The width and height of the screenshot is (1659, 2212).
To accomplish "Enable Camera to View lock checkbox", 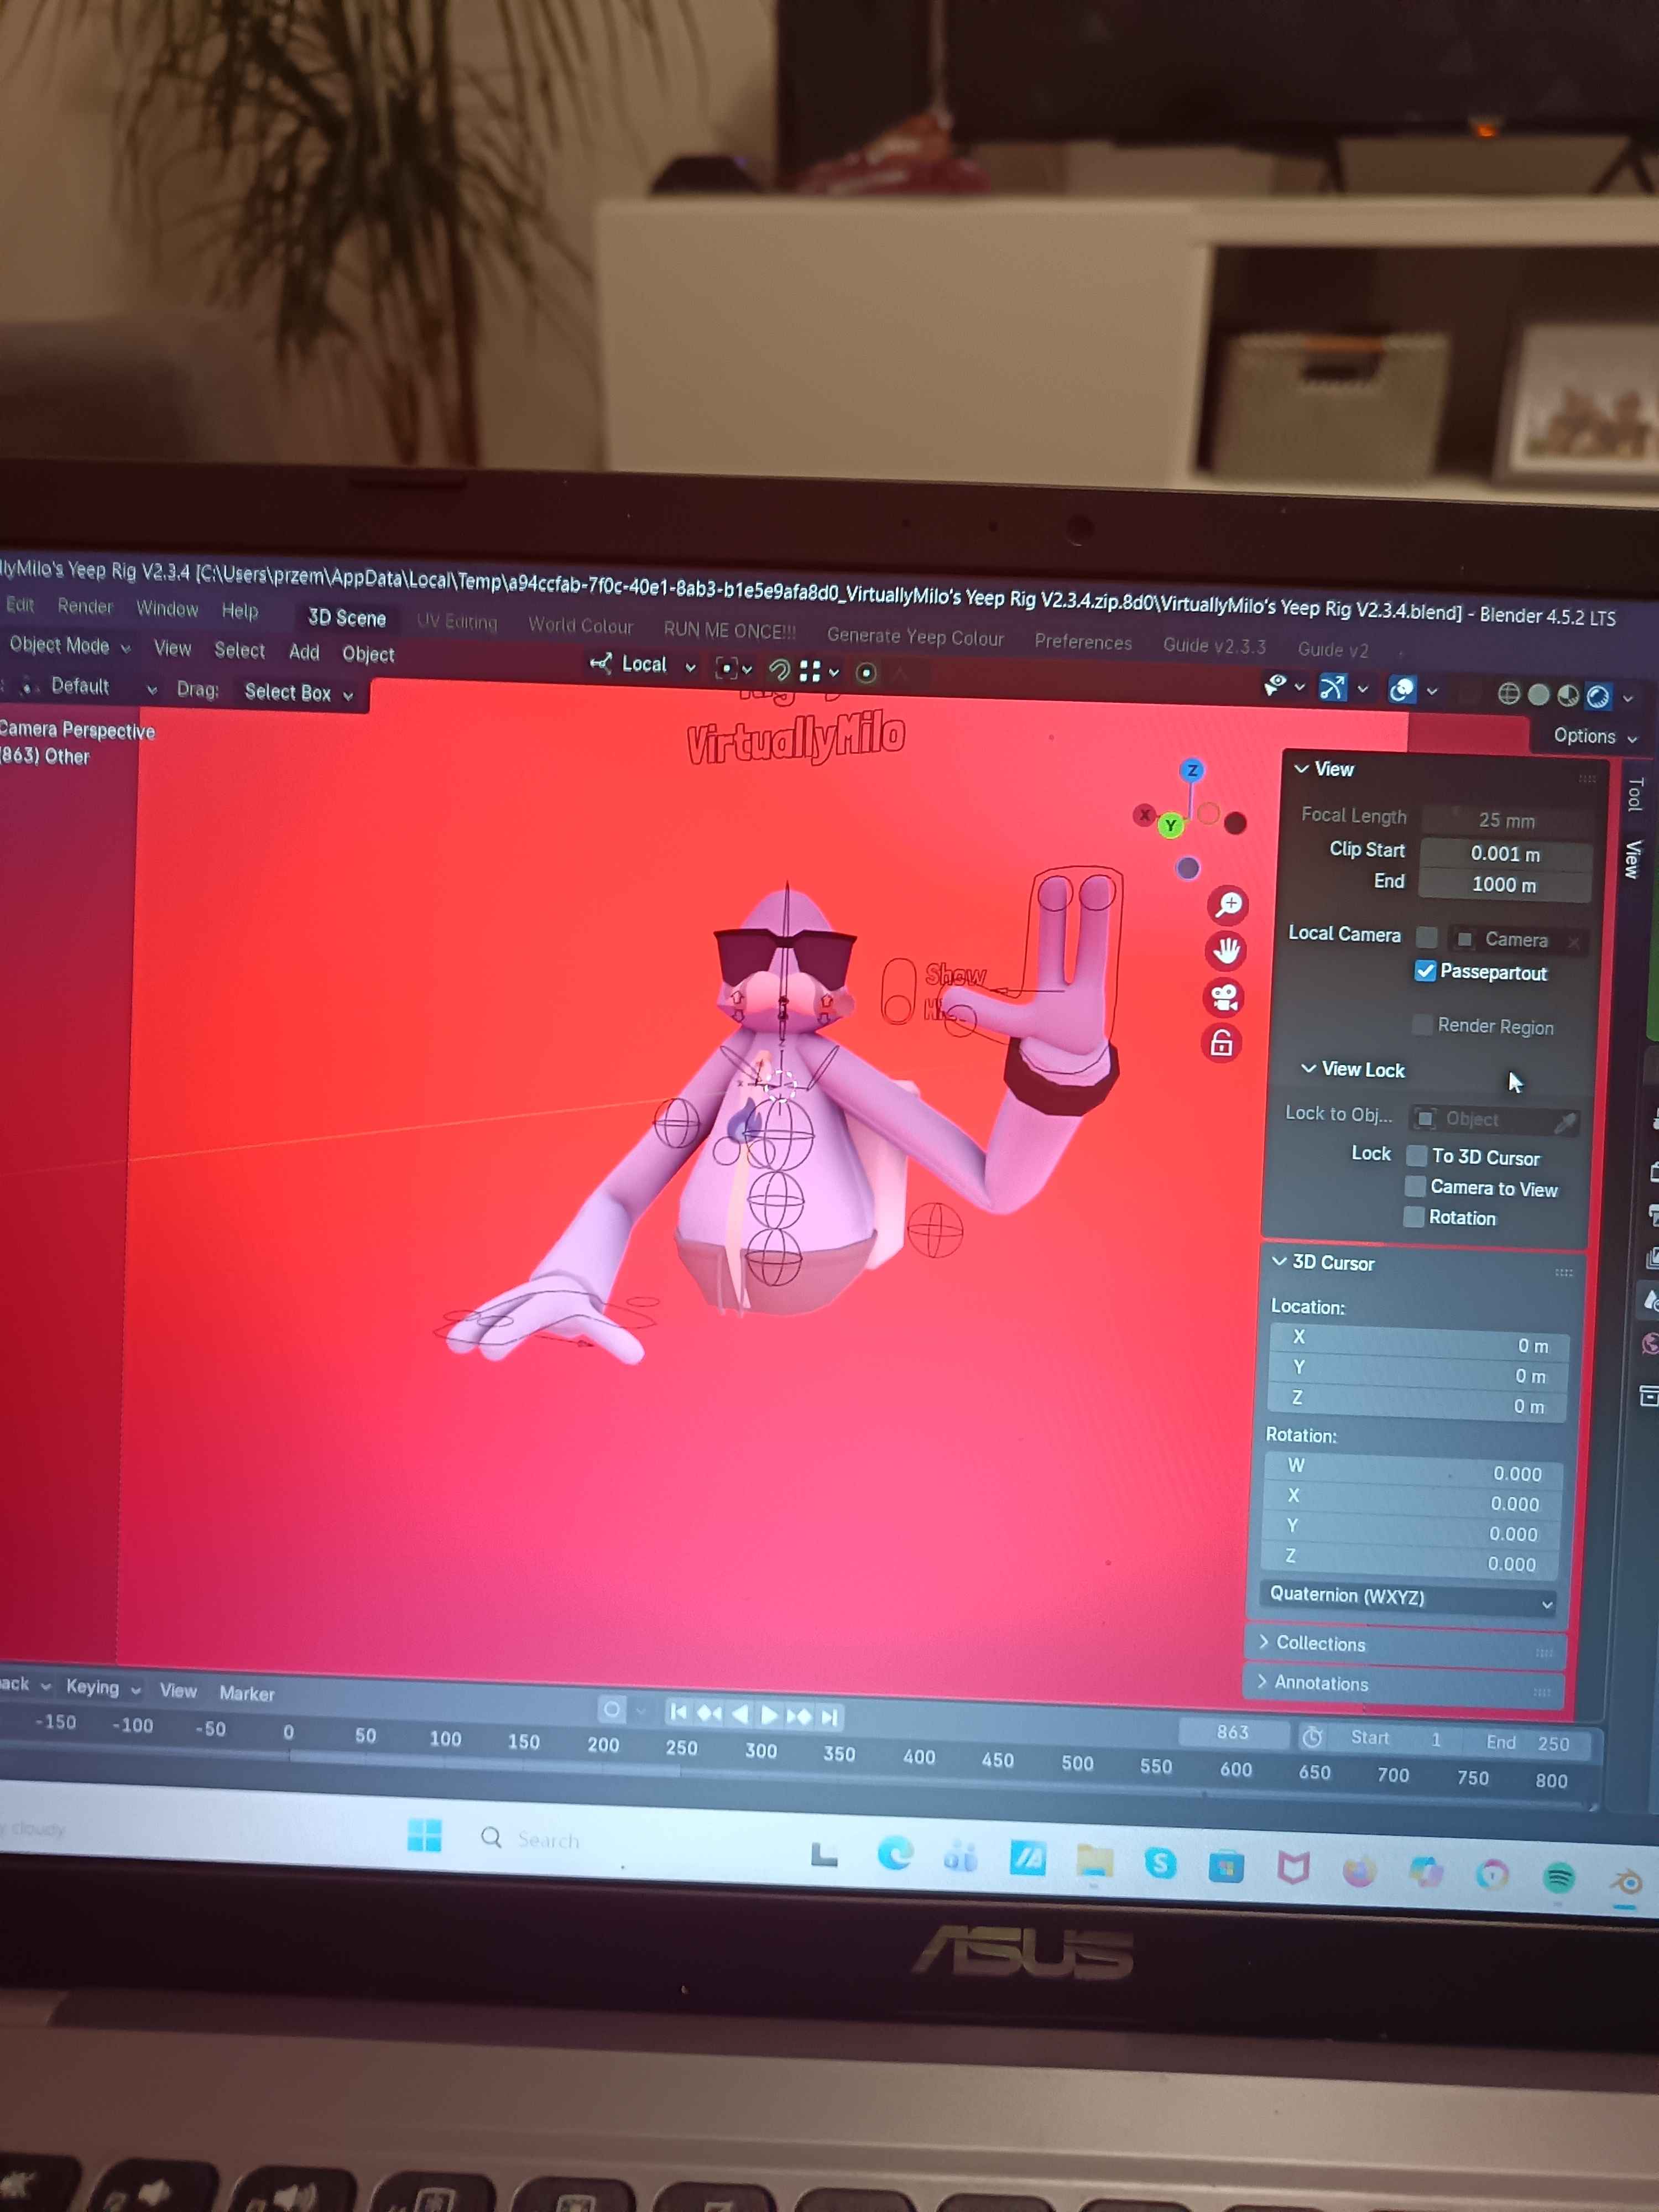I will tap(1415, 1186).
